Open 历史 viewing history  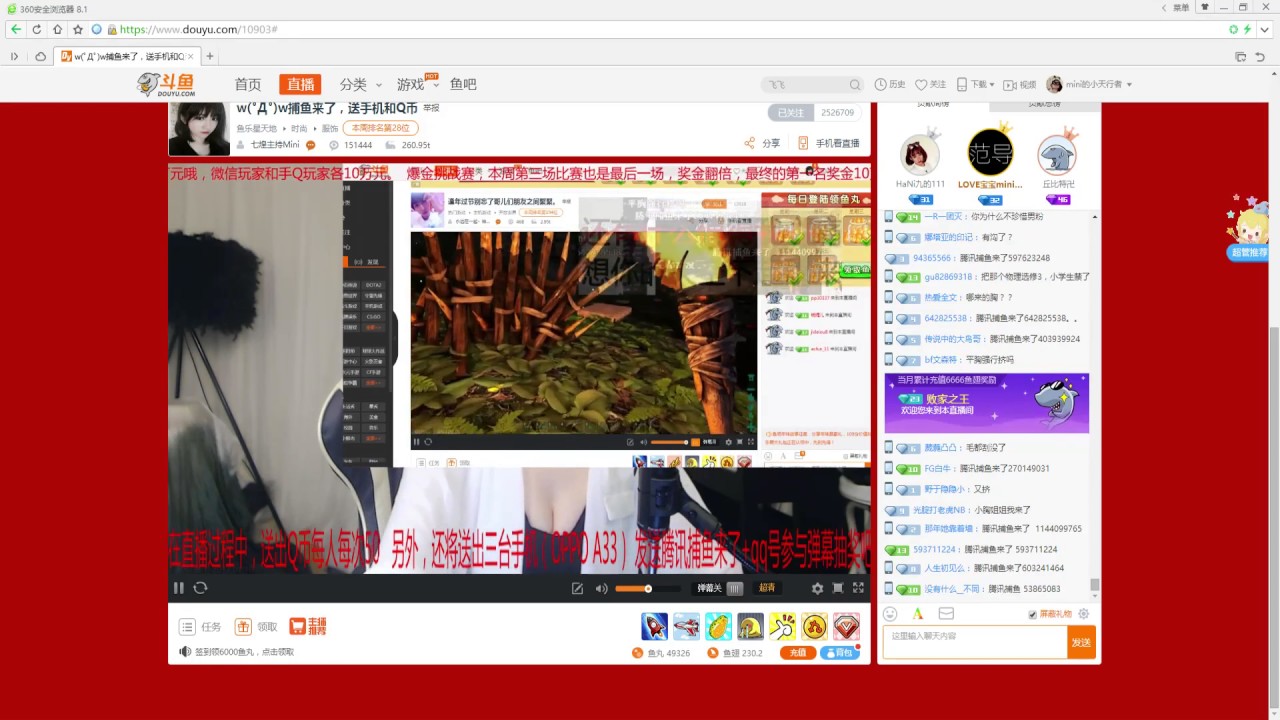pos(890,85)
